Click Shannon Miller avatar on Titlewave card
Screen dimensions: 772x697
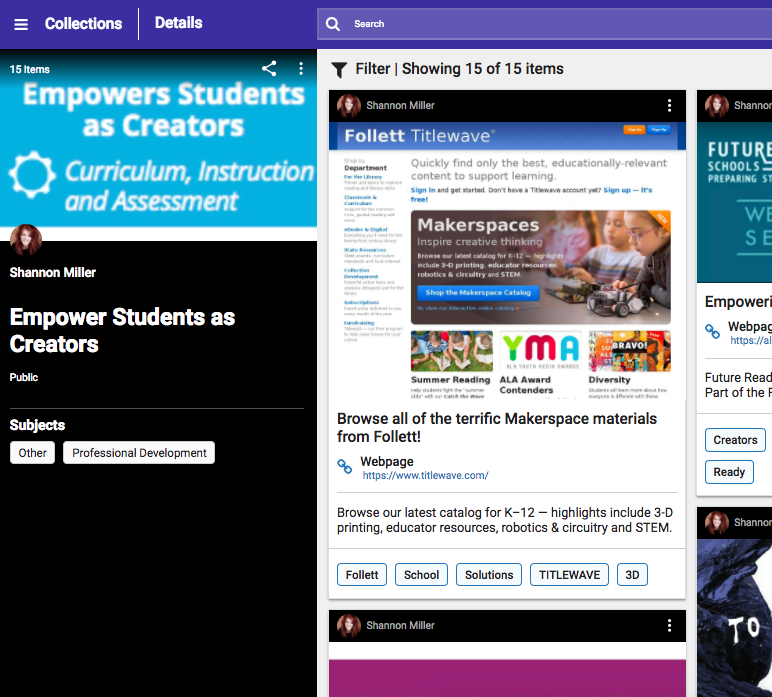pos(349,106)
